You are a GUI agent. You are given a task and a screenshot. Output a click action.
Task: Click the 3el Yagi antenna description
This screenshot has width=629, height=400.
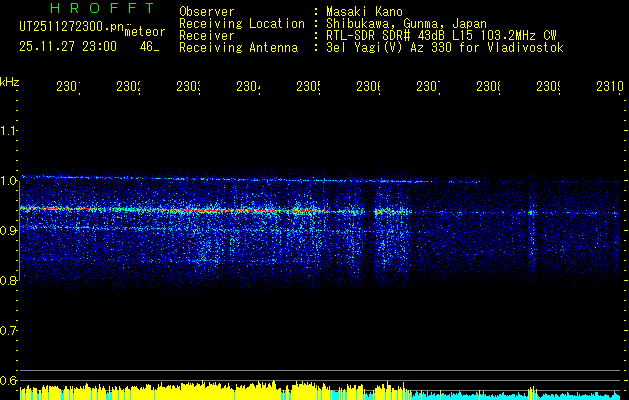point(445,48)
